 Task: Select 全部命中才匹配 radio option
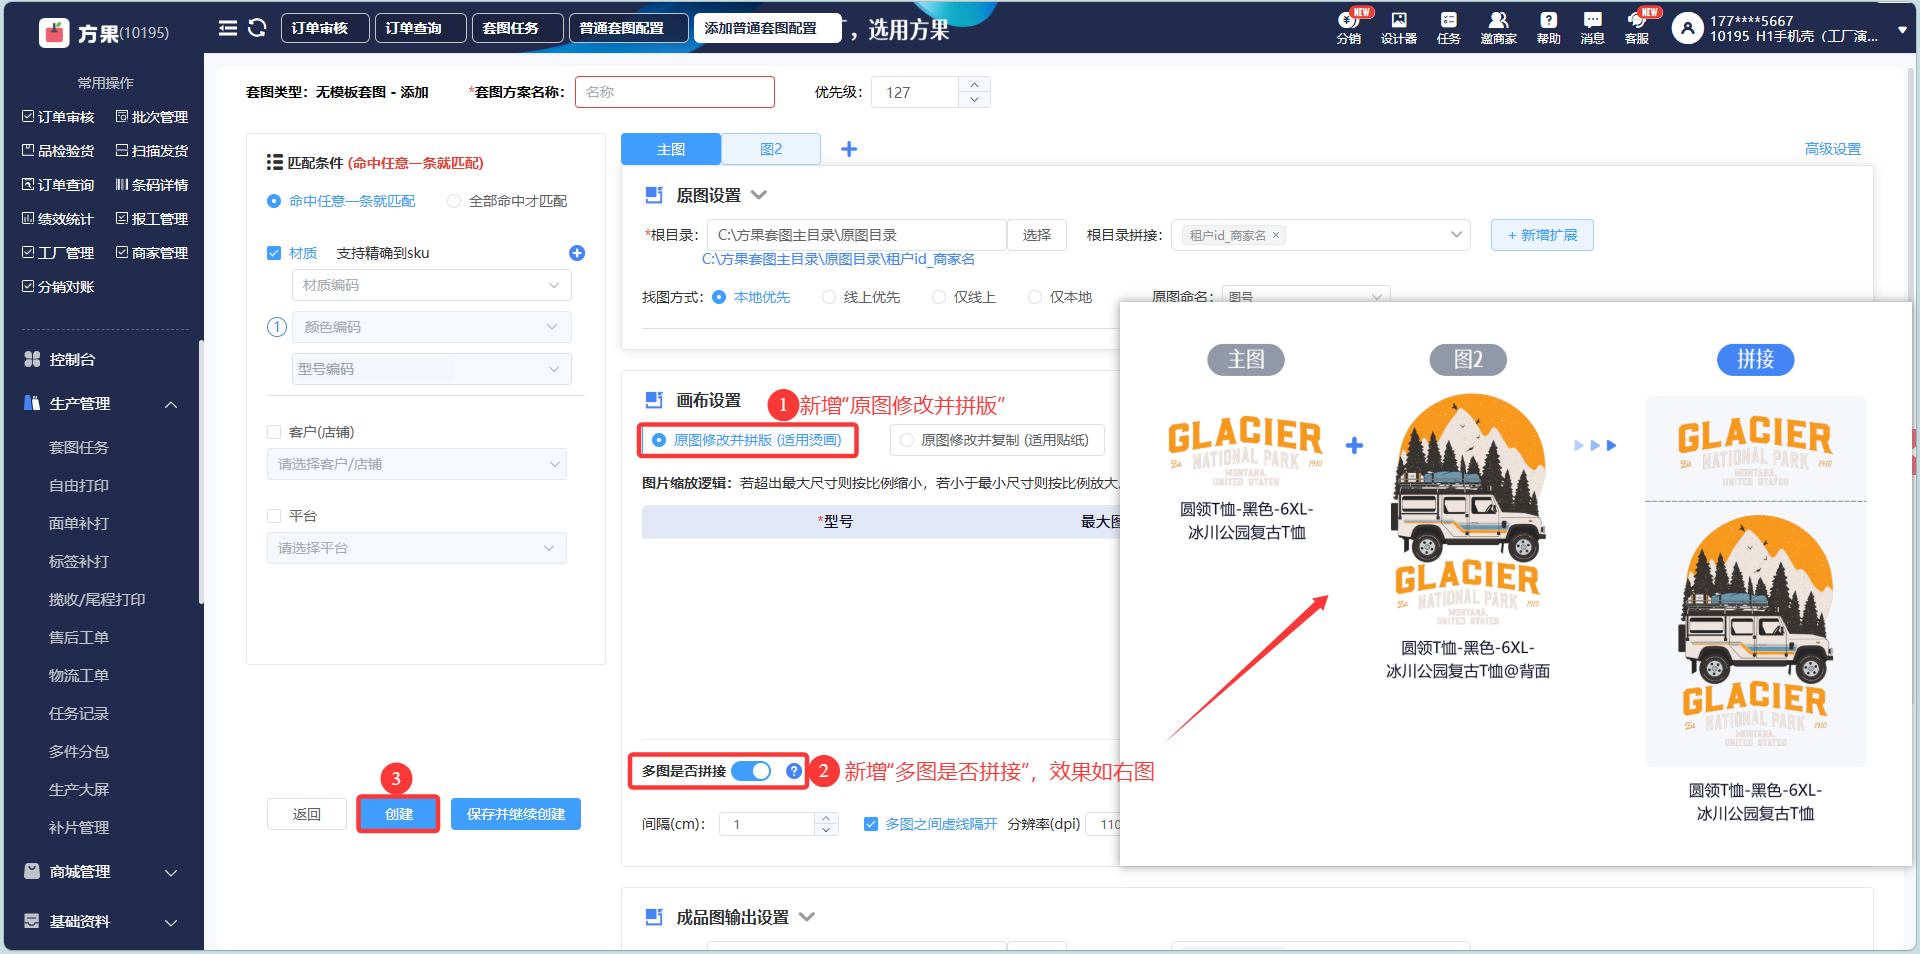(x=454, y=201)
